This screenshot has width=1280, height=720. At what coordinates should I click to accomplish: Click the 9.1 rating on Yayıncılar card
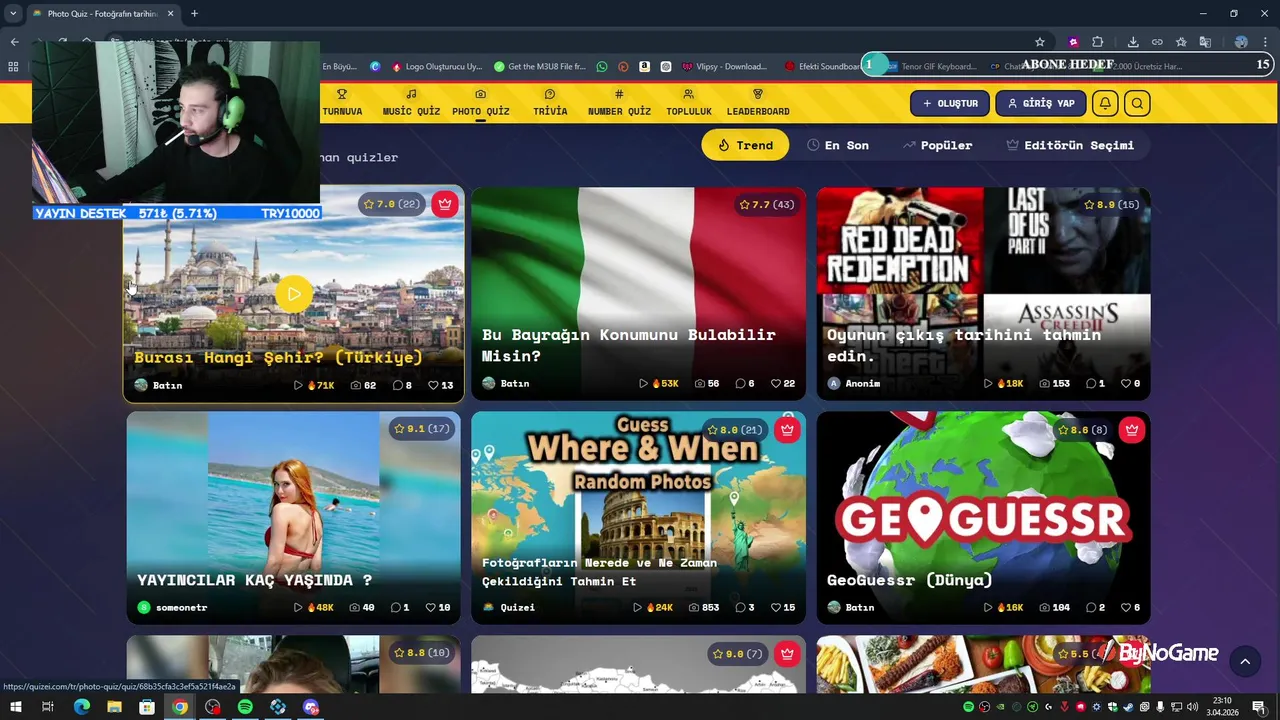pyautogui.click(x=422, y=428)
